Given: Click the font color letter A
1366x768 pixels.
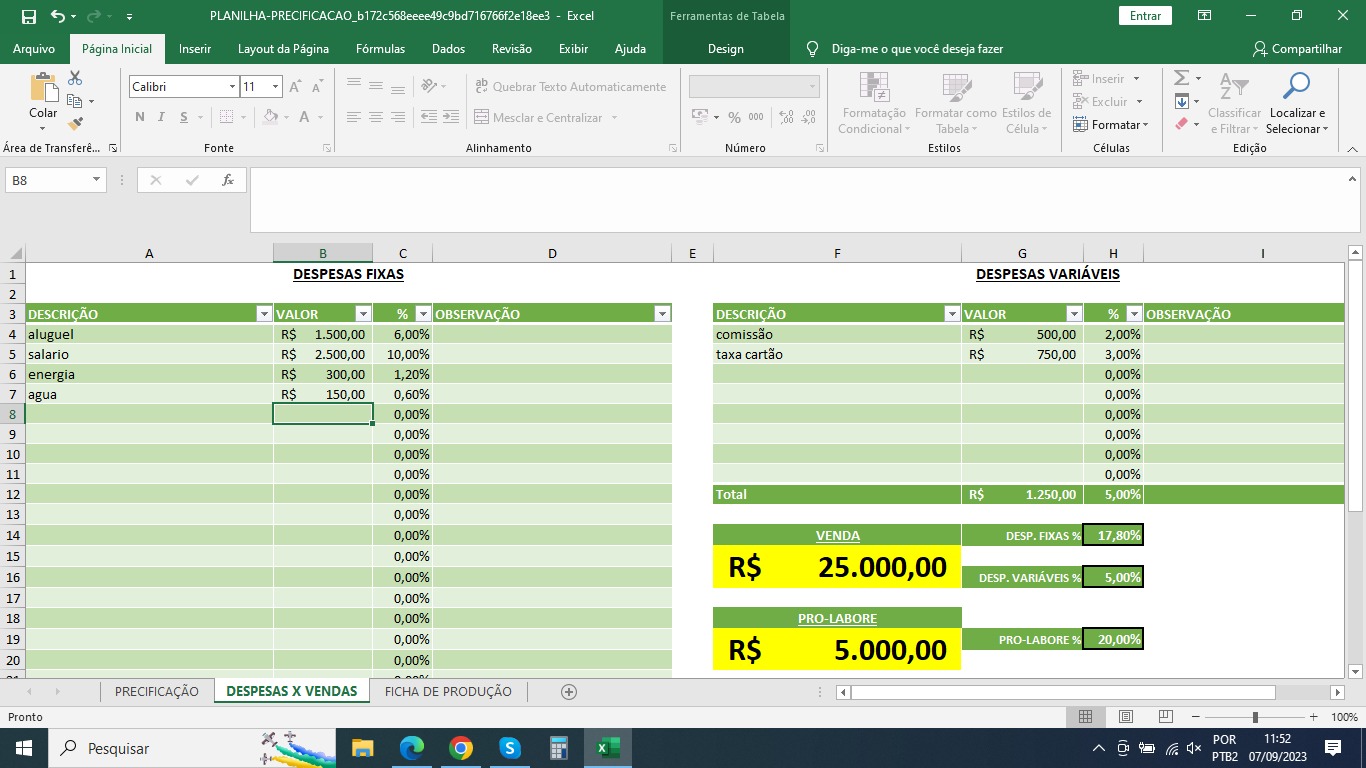Looking at the screenshot, I should pos(305,117).
